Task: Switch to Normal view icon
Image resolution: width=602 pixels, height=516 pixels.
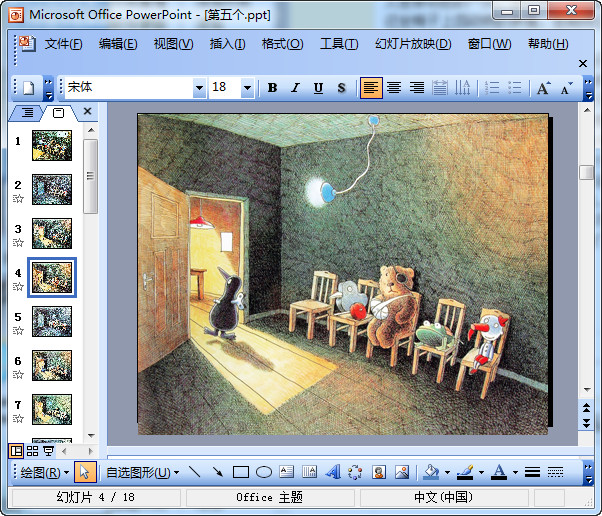Action: 16,451
